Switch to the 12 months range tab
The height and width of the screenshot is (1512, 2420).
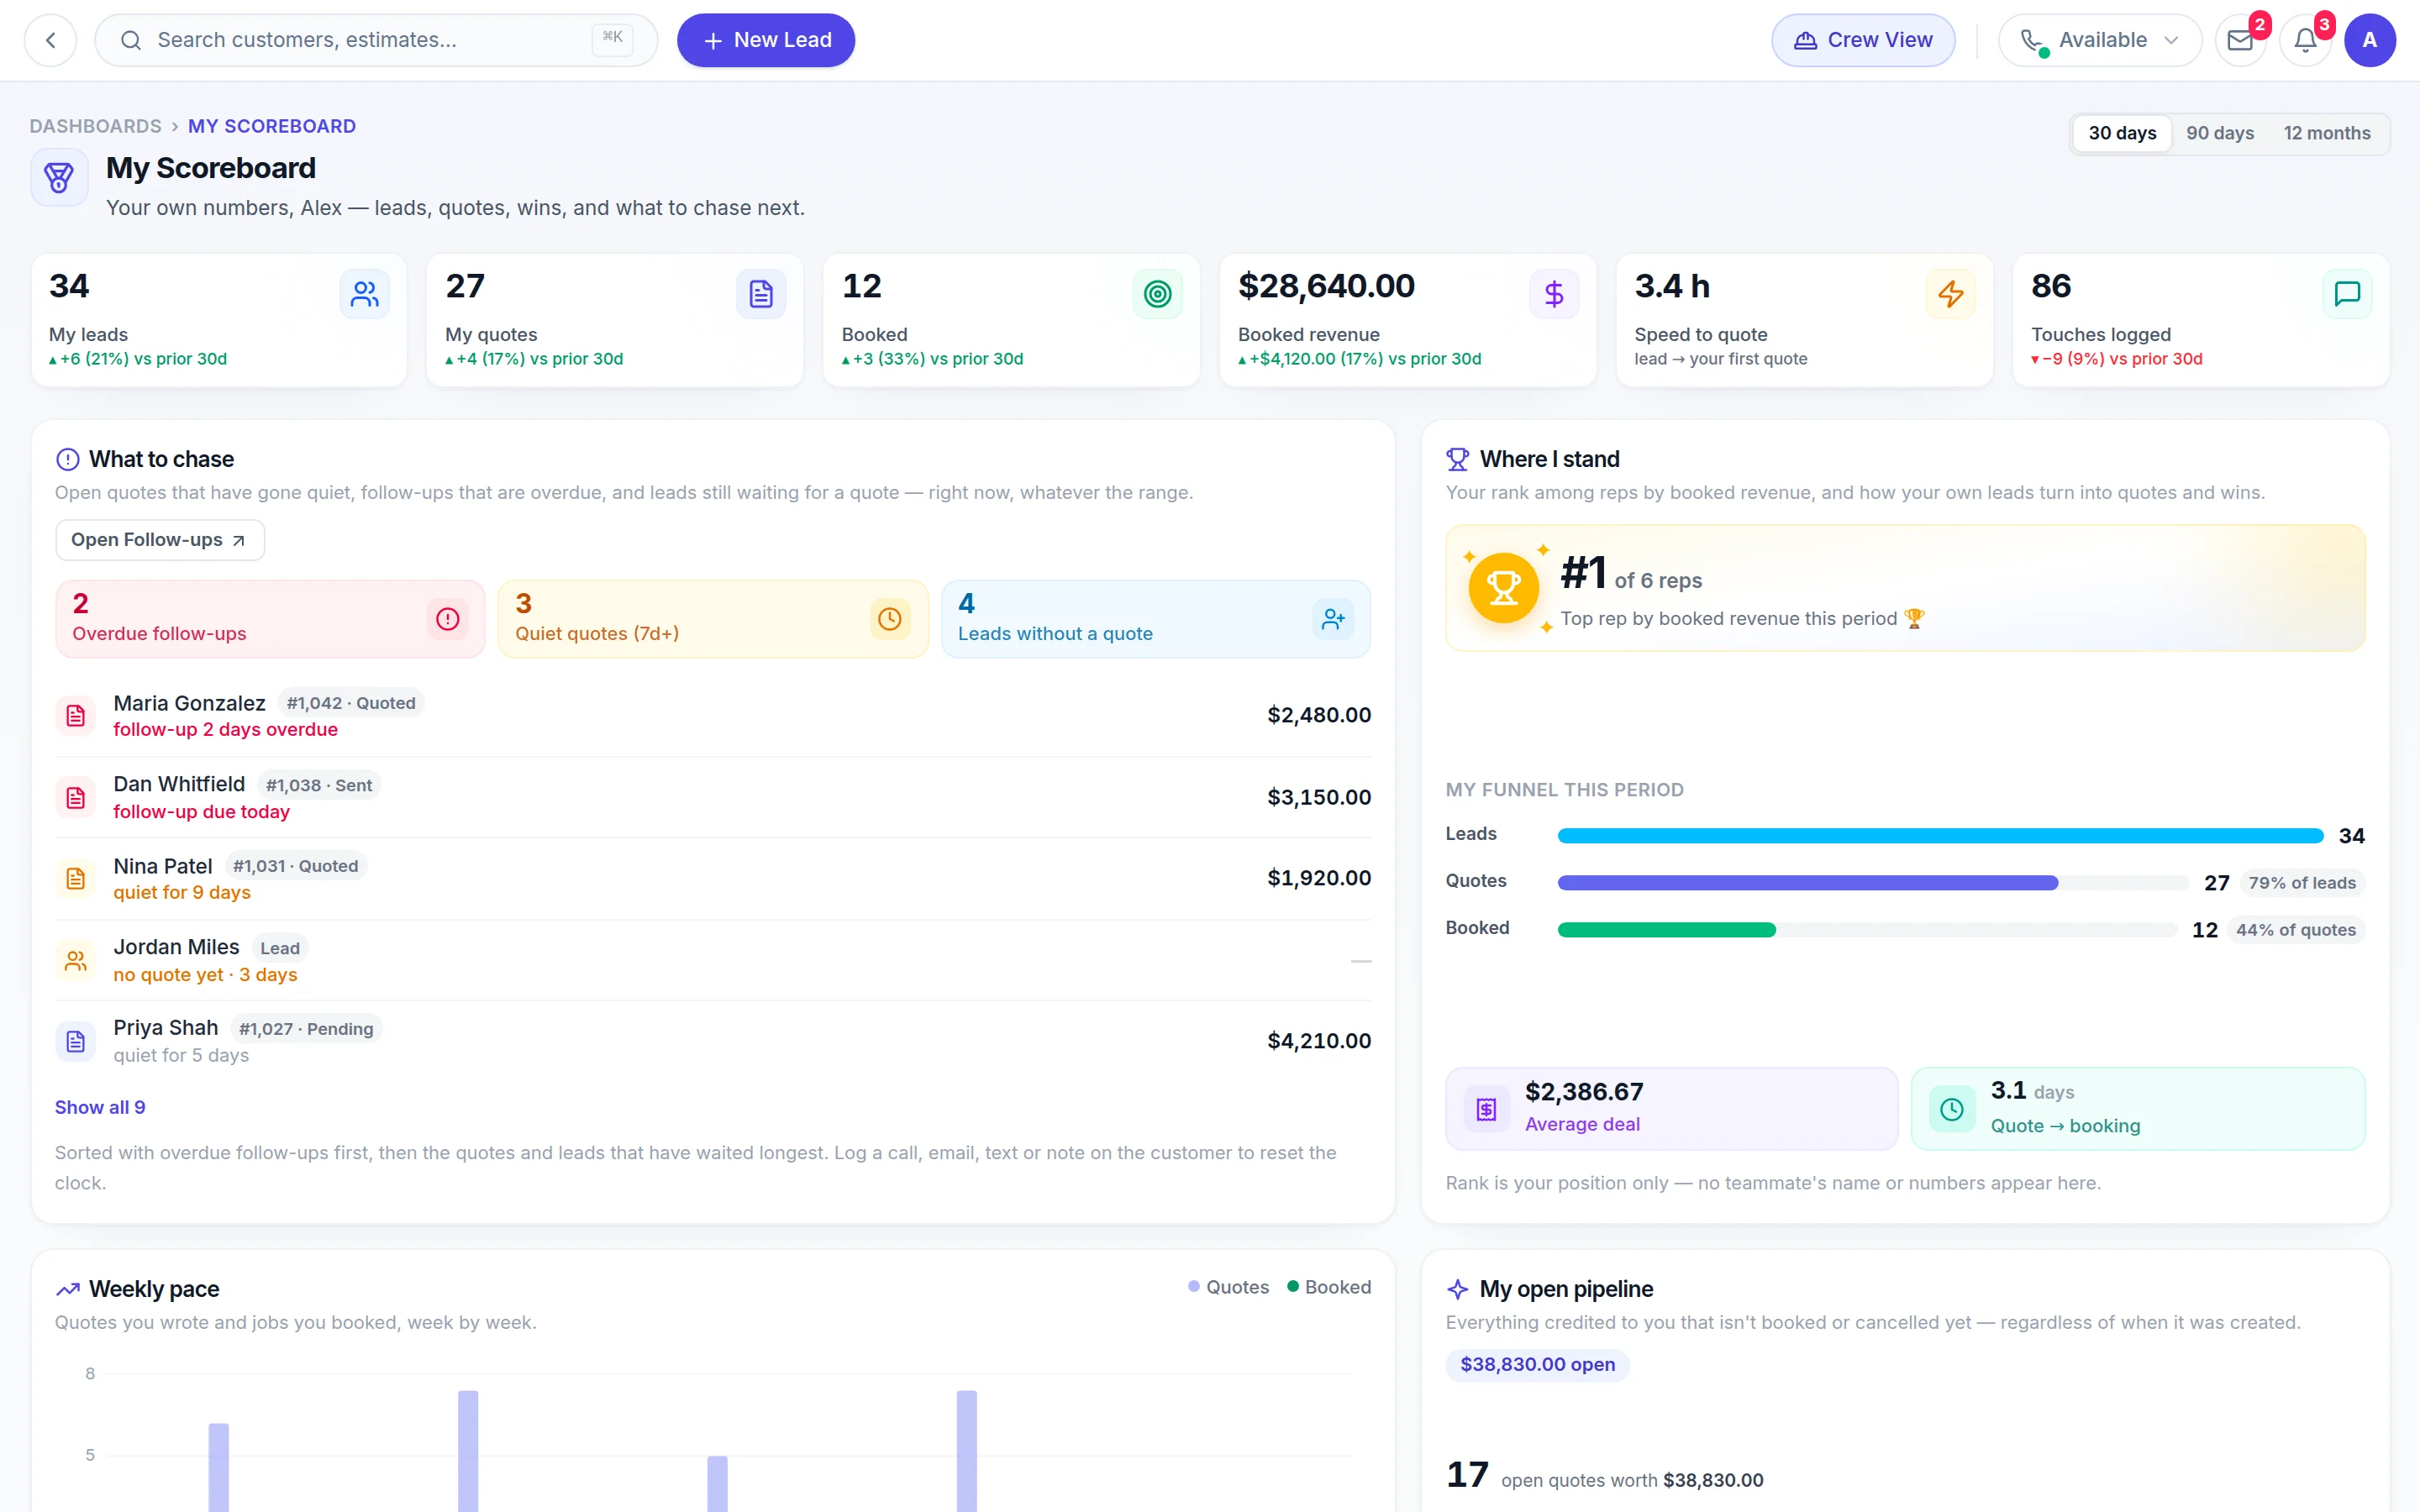[2327, 133]
